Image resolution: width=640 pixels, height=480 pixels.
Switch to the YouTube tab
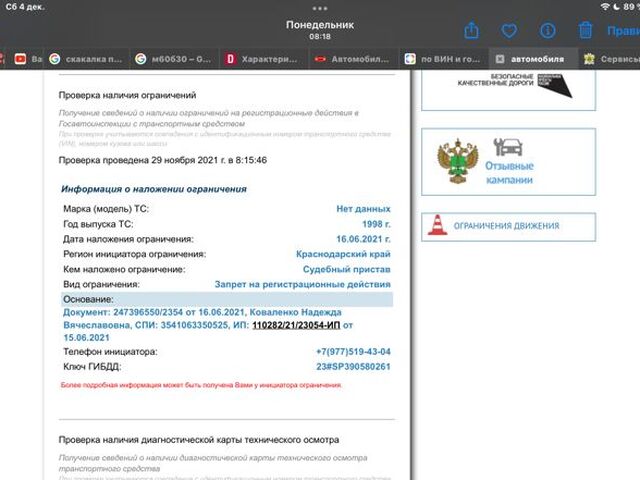27,59
